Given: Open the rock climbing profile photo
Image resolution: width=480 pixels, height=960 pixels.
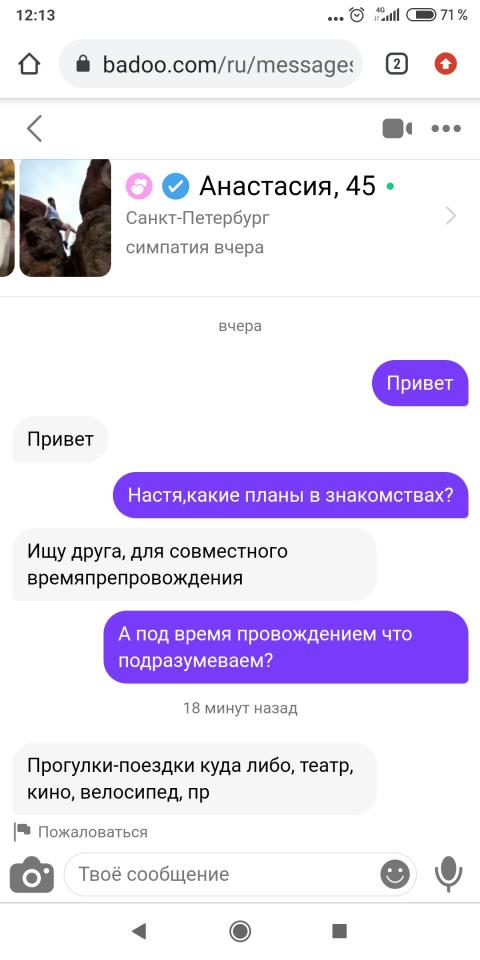Looking at the screenshot, I should pyautogui.click(x=66, y=218).
